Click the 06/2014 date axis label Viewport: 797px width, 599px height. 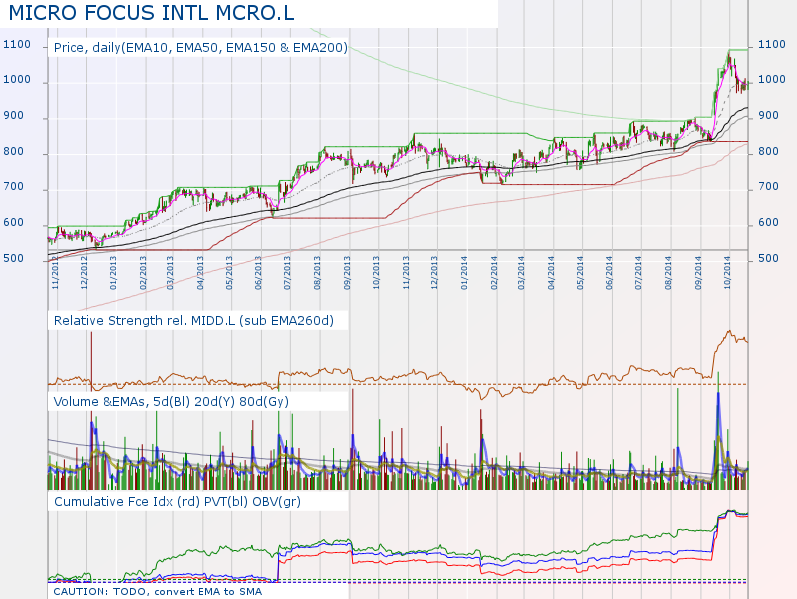pyautogui.click(x=609, y=273)
